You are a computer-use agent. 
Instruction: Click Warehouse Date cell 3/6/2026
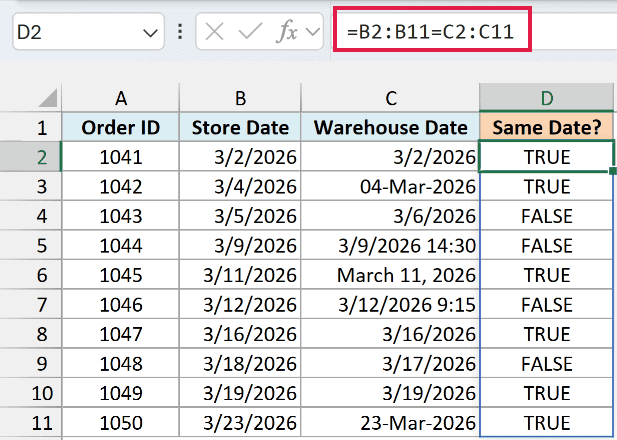(390, 216)
